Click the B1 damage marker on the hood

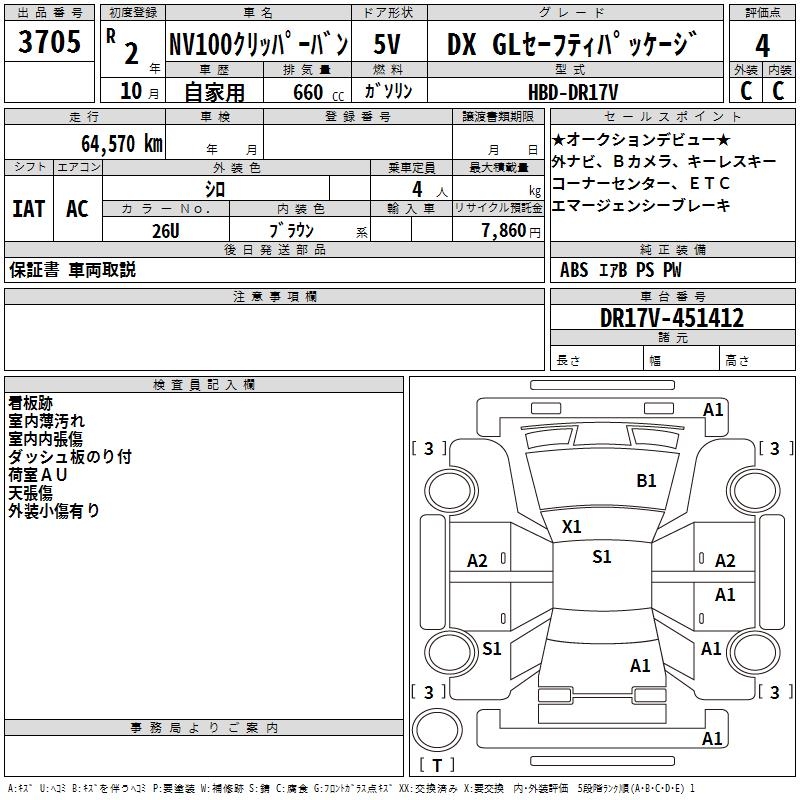646,481
